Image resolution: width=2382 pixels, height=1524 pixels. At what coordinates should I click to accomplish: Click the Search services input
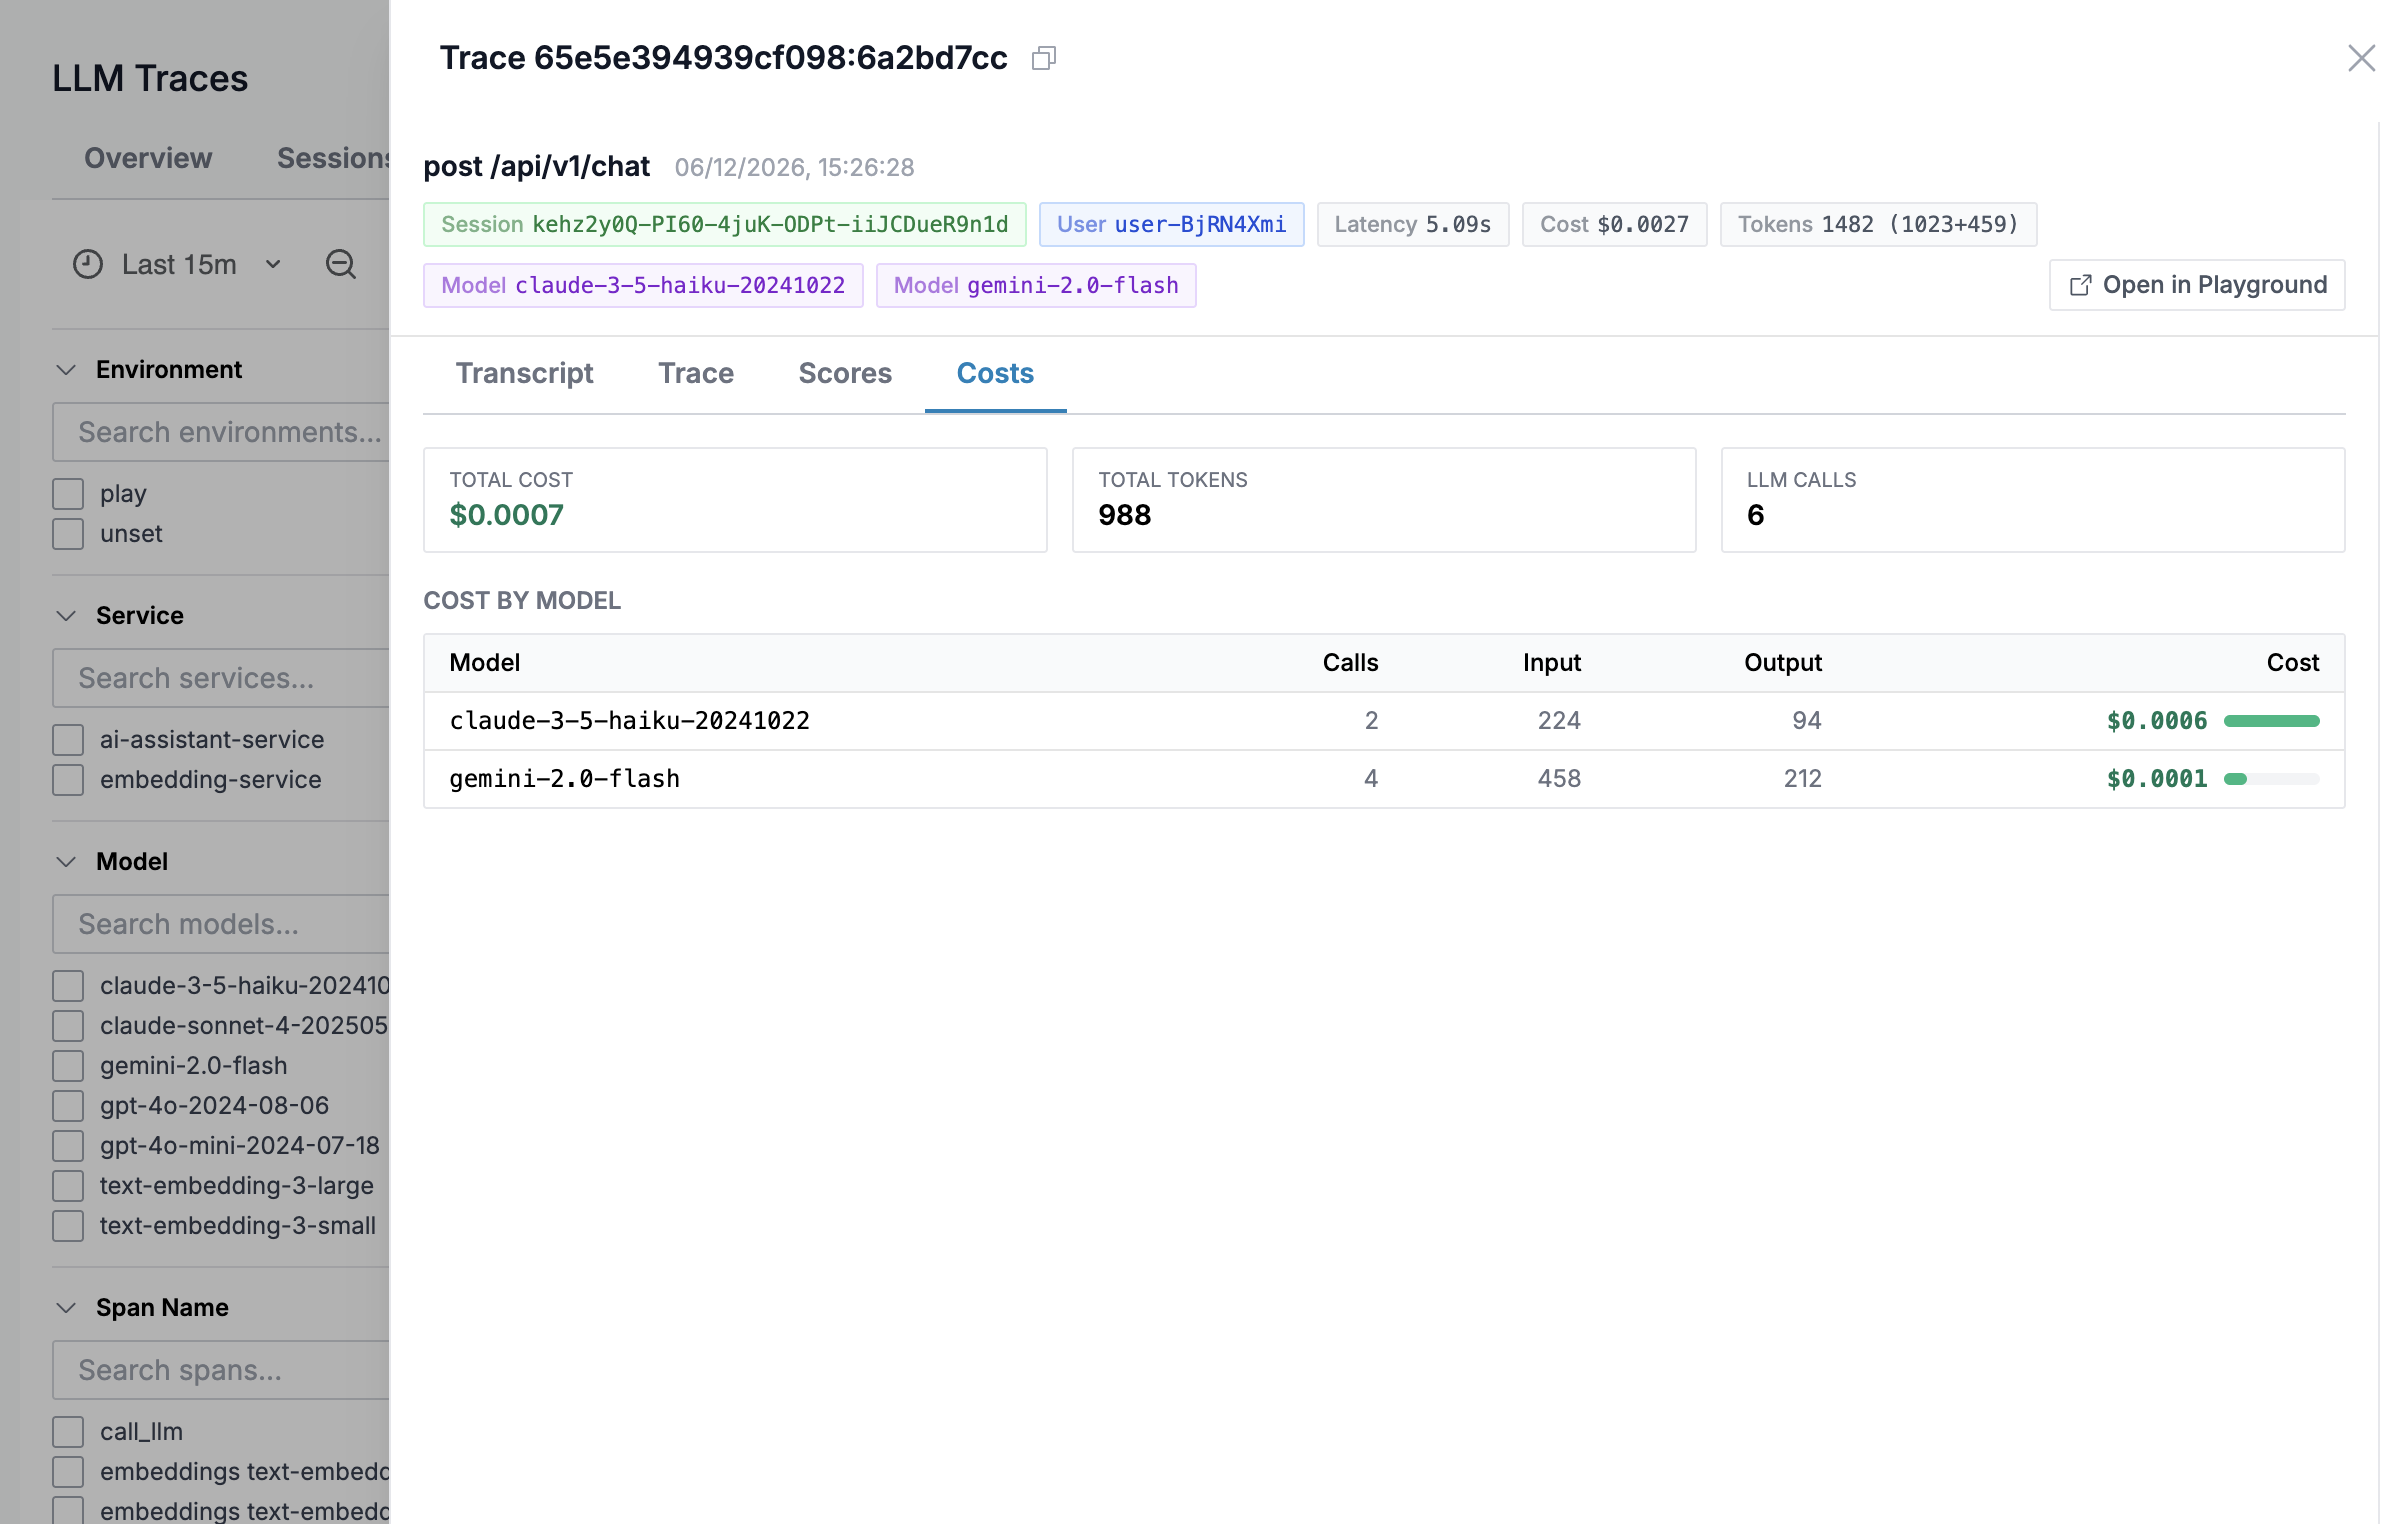pyautogui.click(x=221, y=678)
